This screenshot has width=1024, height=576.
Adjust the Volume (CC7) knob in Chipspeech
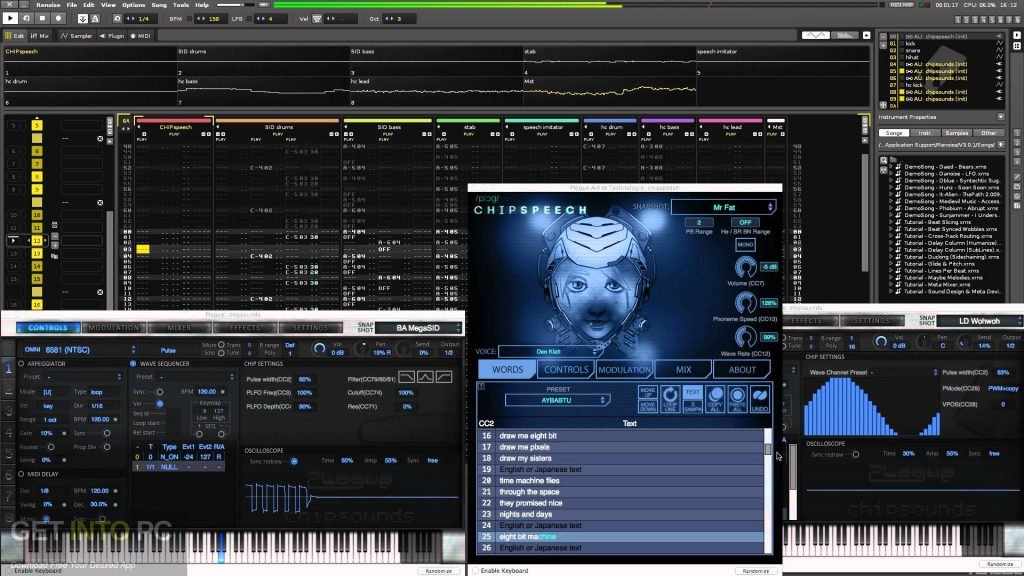pos(745,268)
